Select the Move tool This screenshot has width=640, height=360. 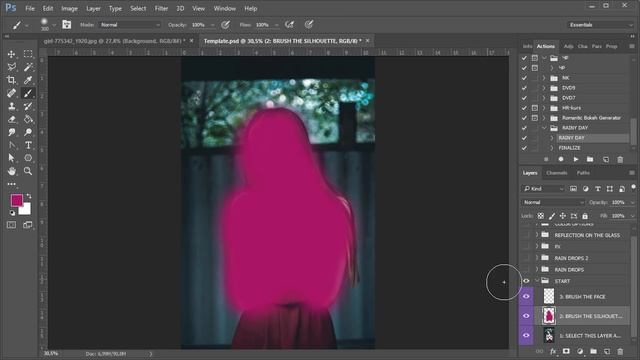point(11,54)
